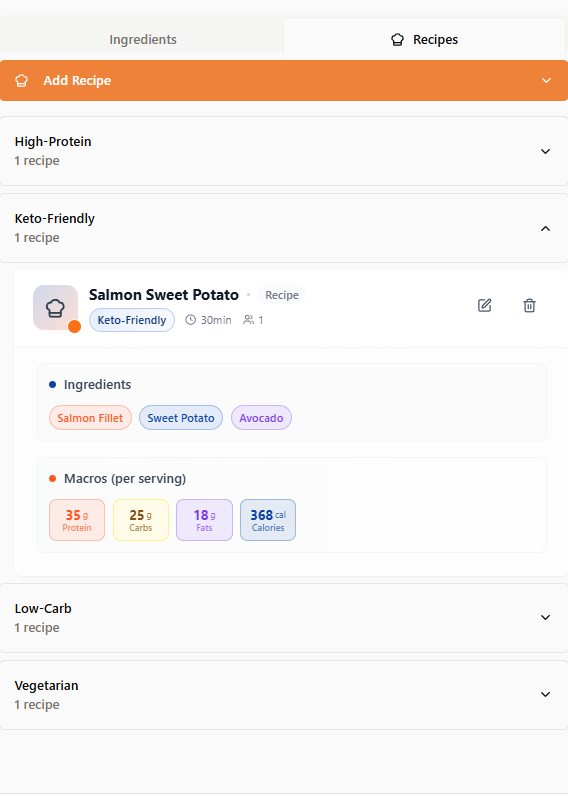This screenshot has width=568, height=796.
Task: Collapse the Keto-Friendly category chevron
Action: click(x=546, y=228)
